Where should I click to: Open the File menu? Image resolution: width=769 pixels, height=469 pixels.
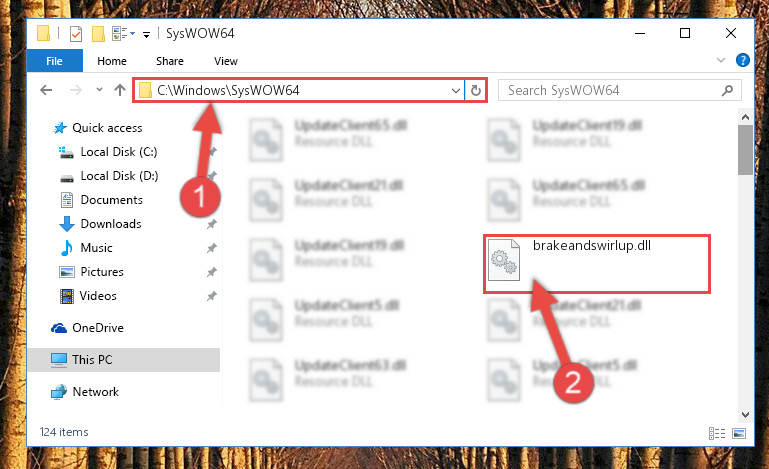click(x=54, y=61)
